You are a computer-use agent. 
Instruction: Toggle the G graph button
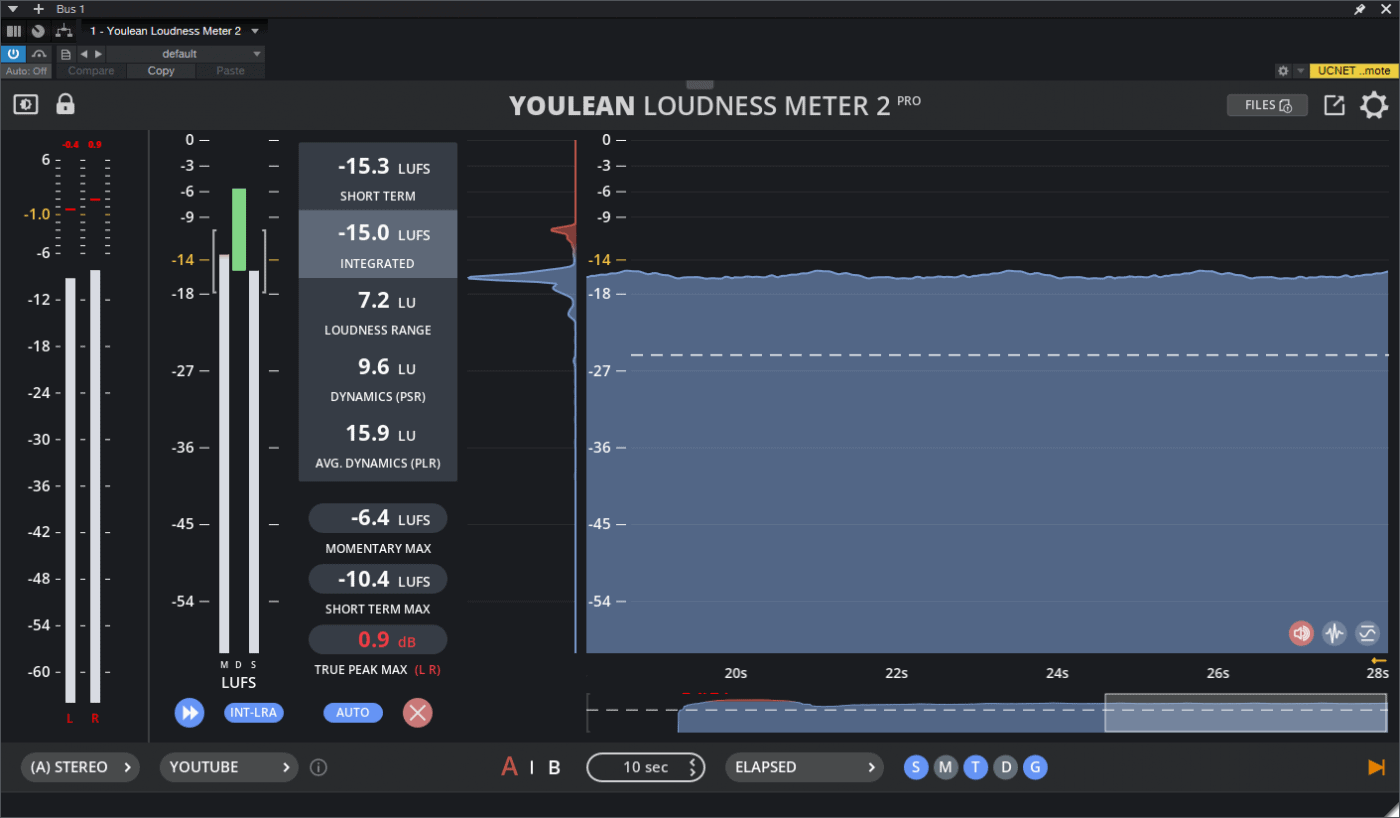(1036, 767)
